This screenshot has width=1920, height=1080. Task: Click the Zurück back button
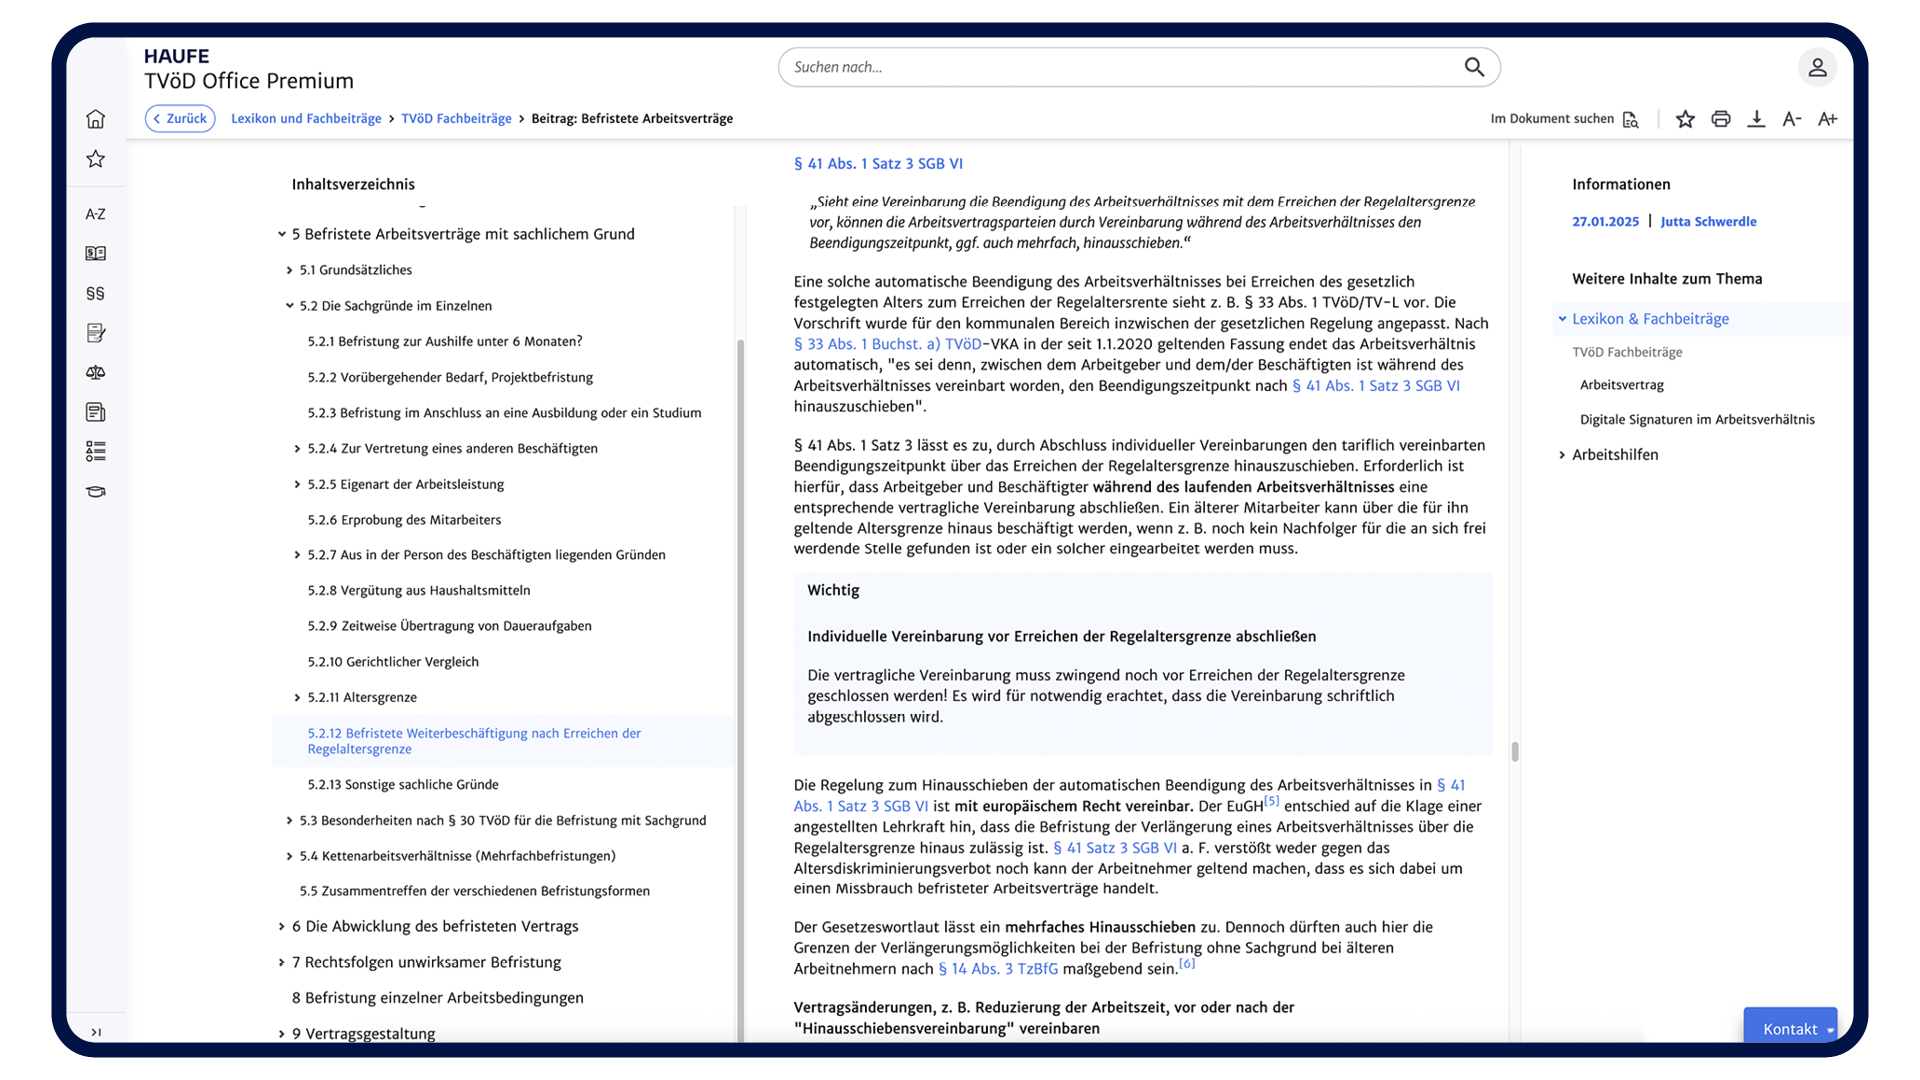pyautogui.click(x=180, y=118)
